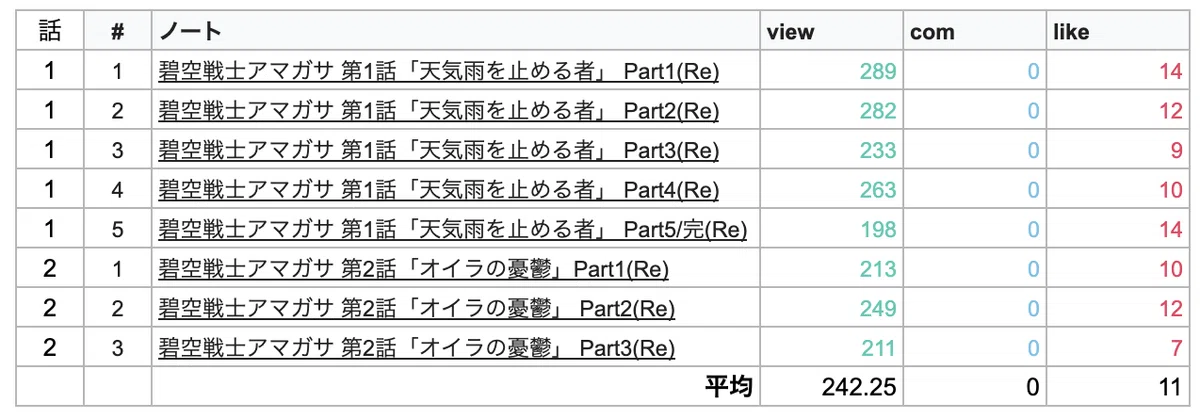Open the 第1話 Part3(Re) note link
This screenshot has width=1200, height=416.
click(x=439, y=151)
